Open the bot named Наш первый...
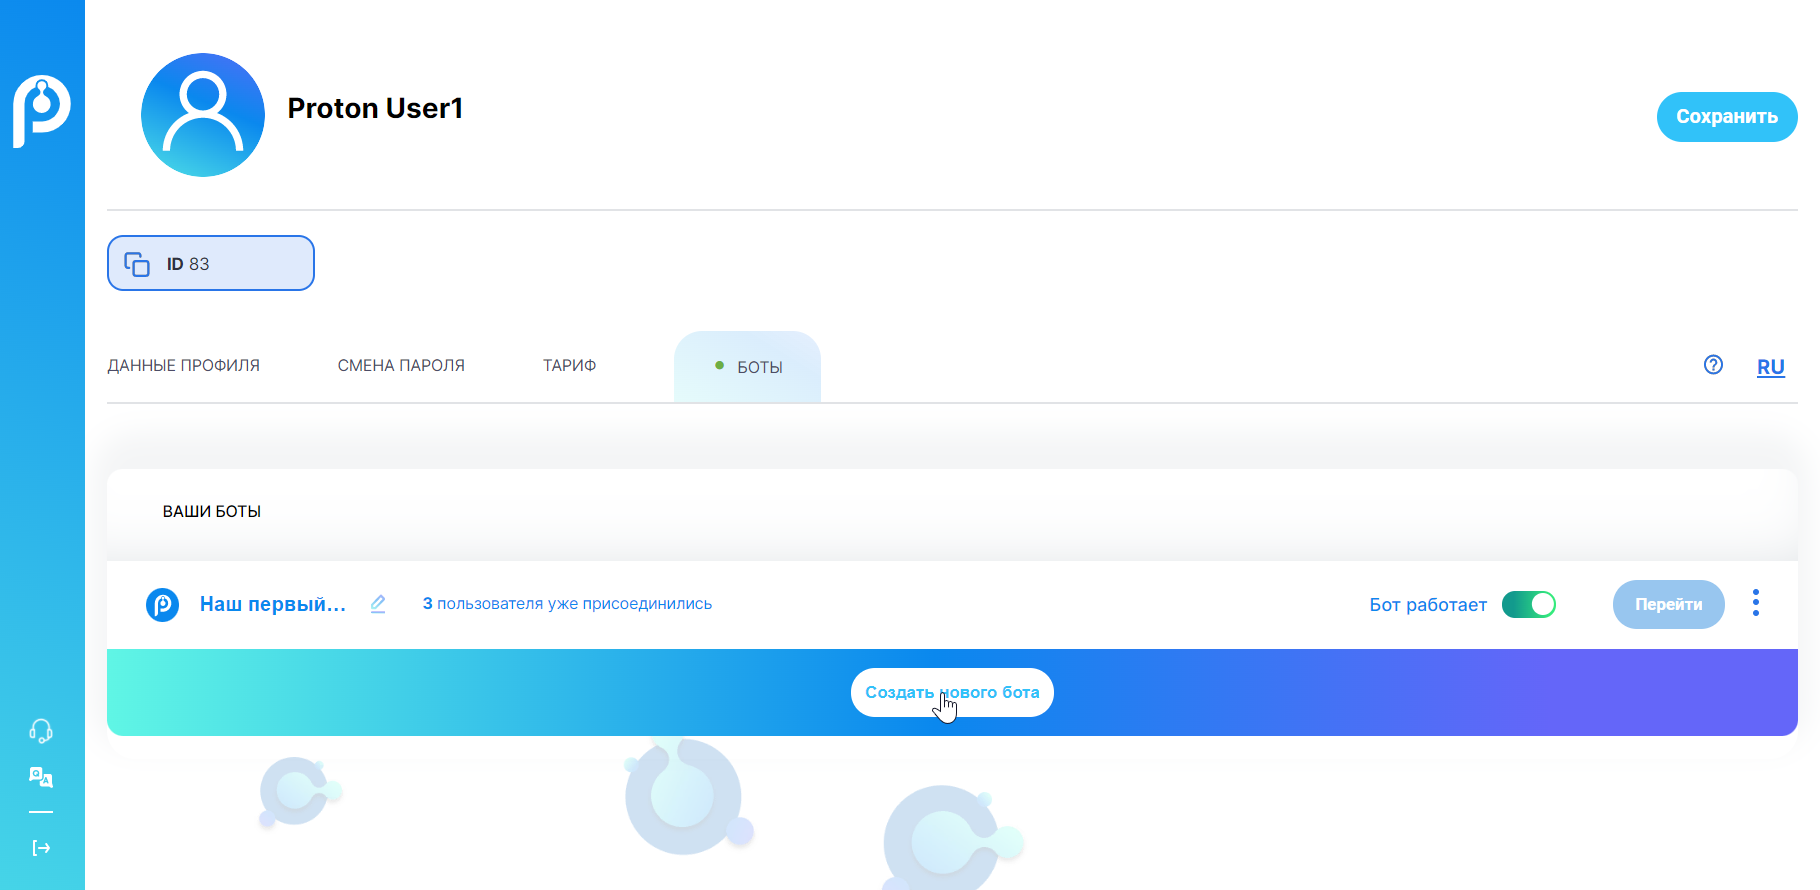This screenshot has height=890, width=1820. [x=273, y=604]
